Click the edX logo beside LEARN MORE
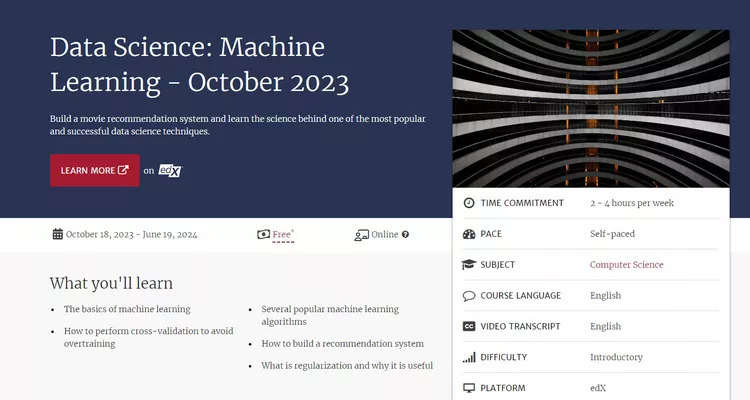750x400 pixels. [170, 170]
